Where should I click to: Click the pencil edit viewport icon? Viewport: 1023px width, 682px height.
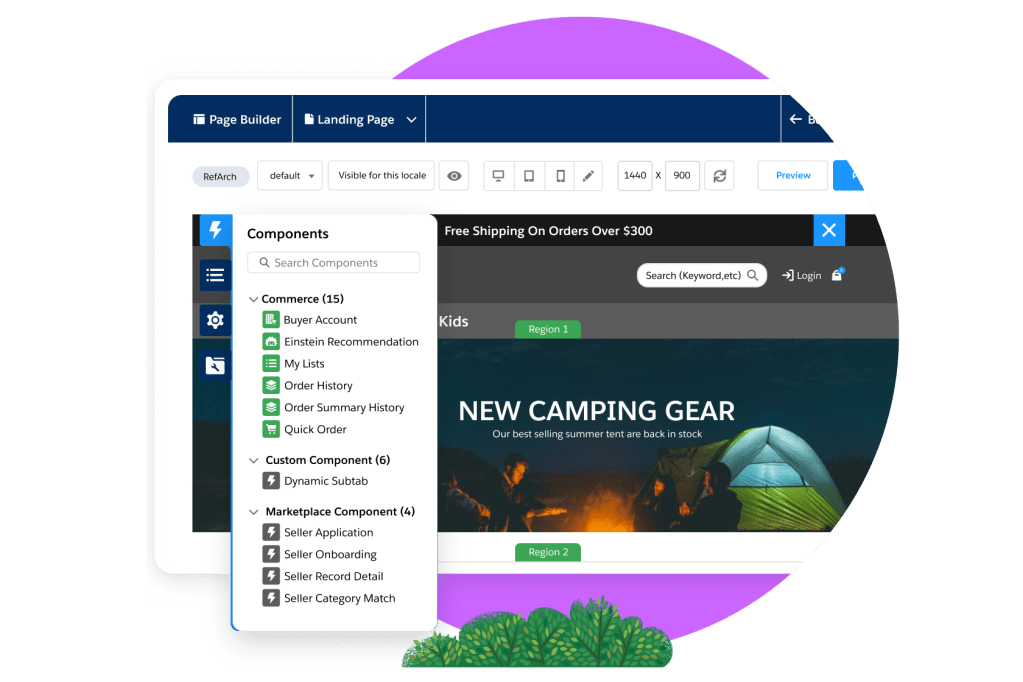[588, 176]
